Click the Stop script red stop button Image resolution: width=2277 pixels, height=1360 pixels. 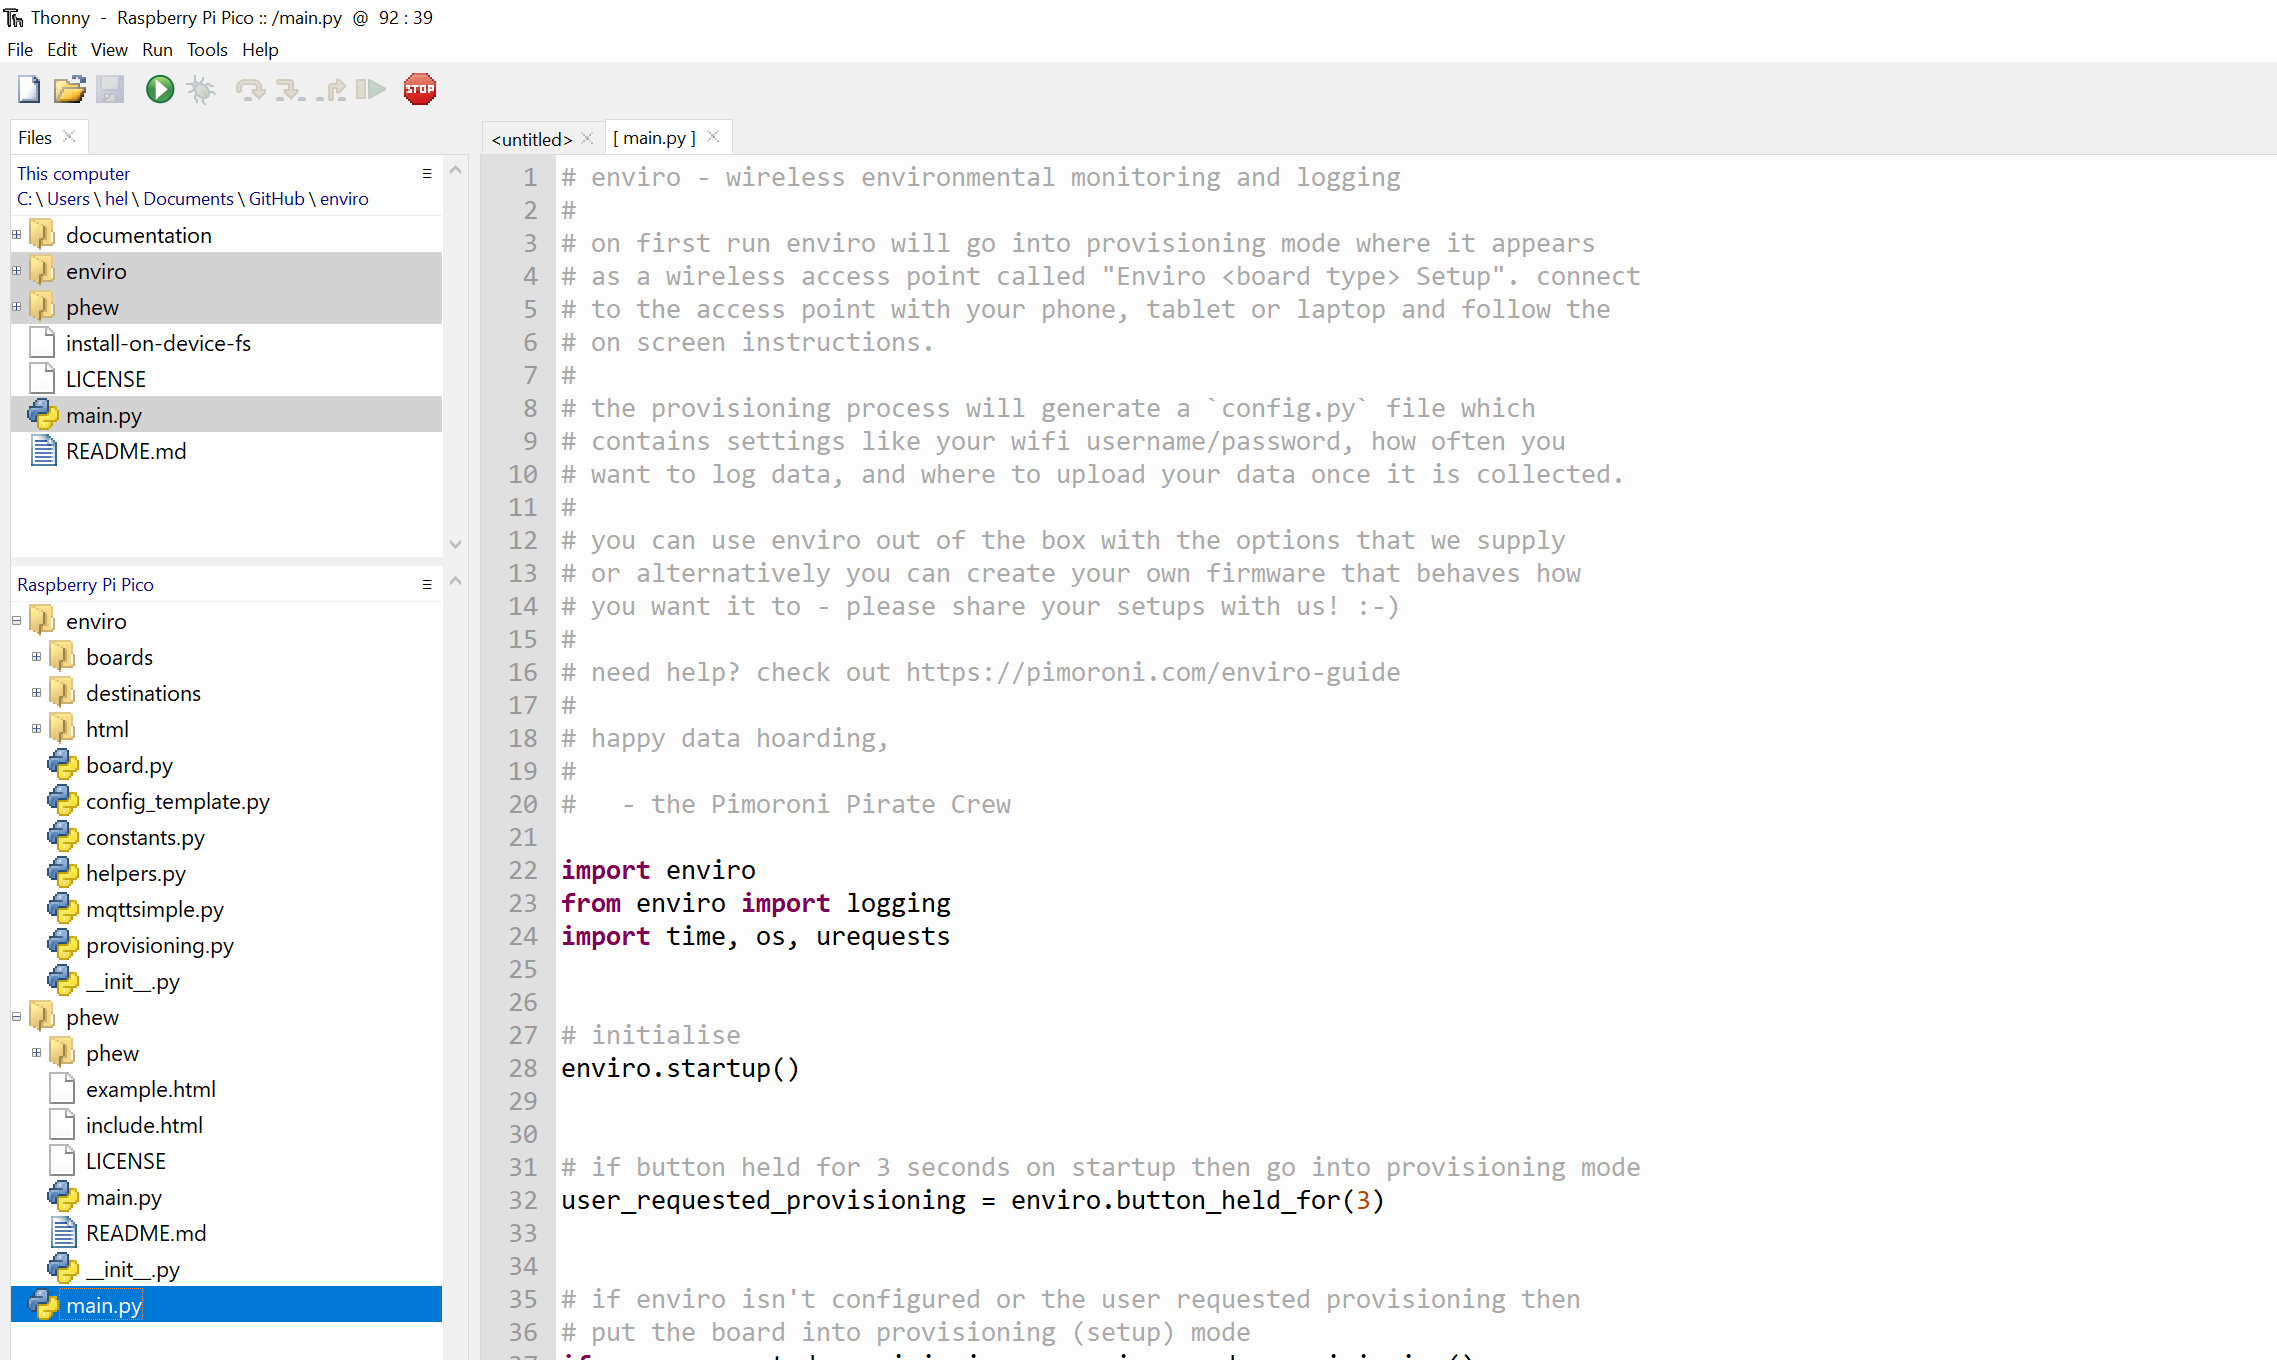(421, 89)
